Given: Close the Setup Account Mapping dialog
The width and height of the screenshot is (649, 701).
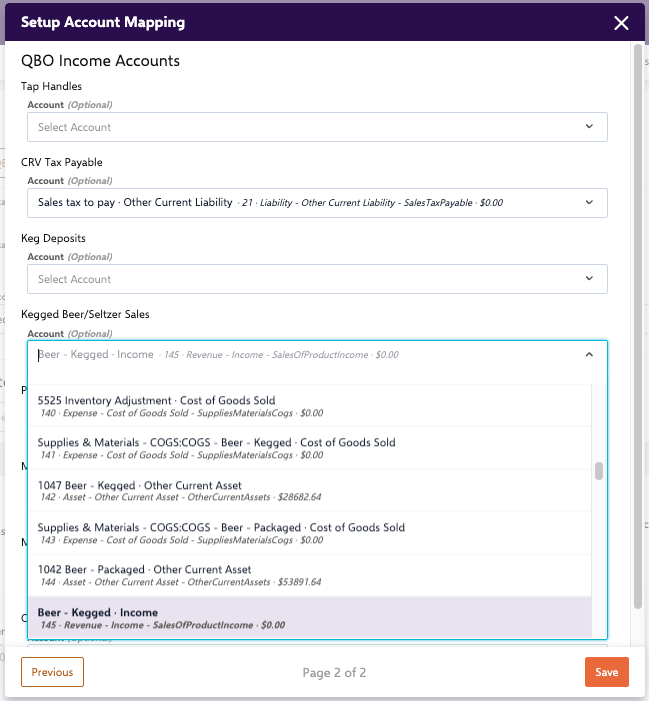Looking at the screenshot, I should [621, 23].
